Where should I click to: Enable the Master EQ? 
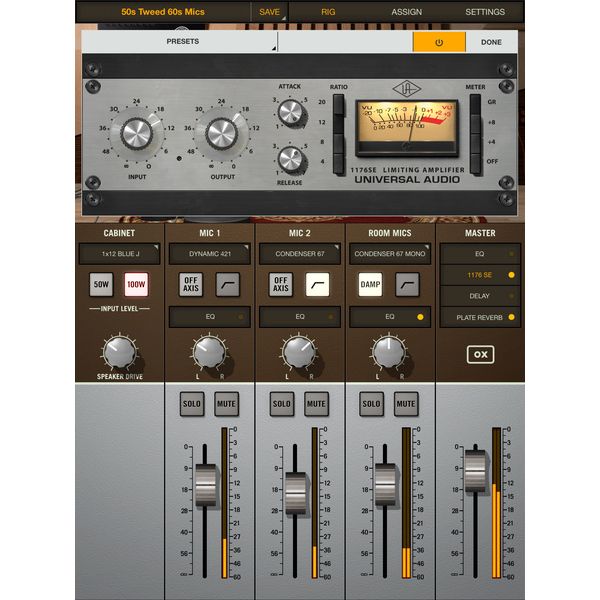pos(480,254)
